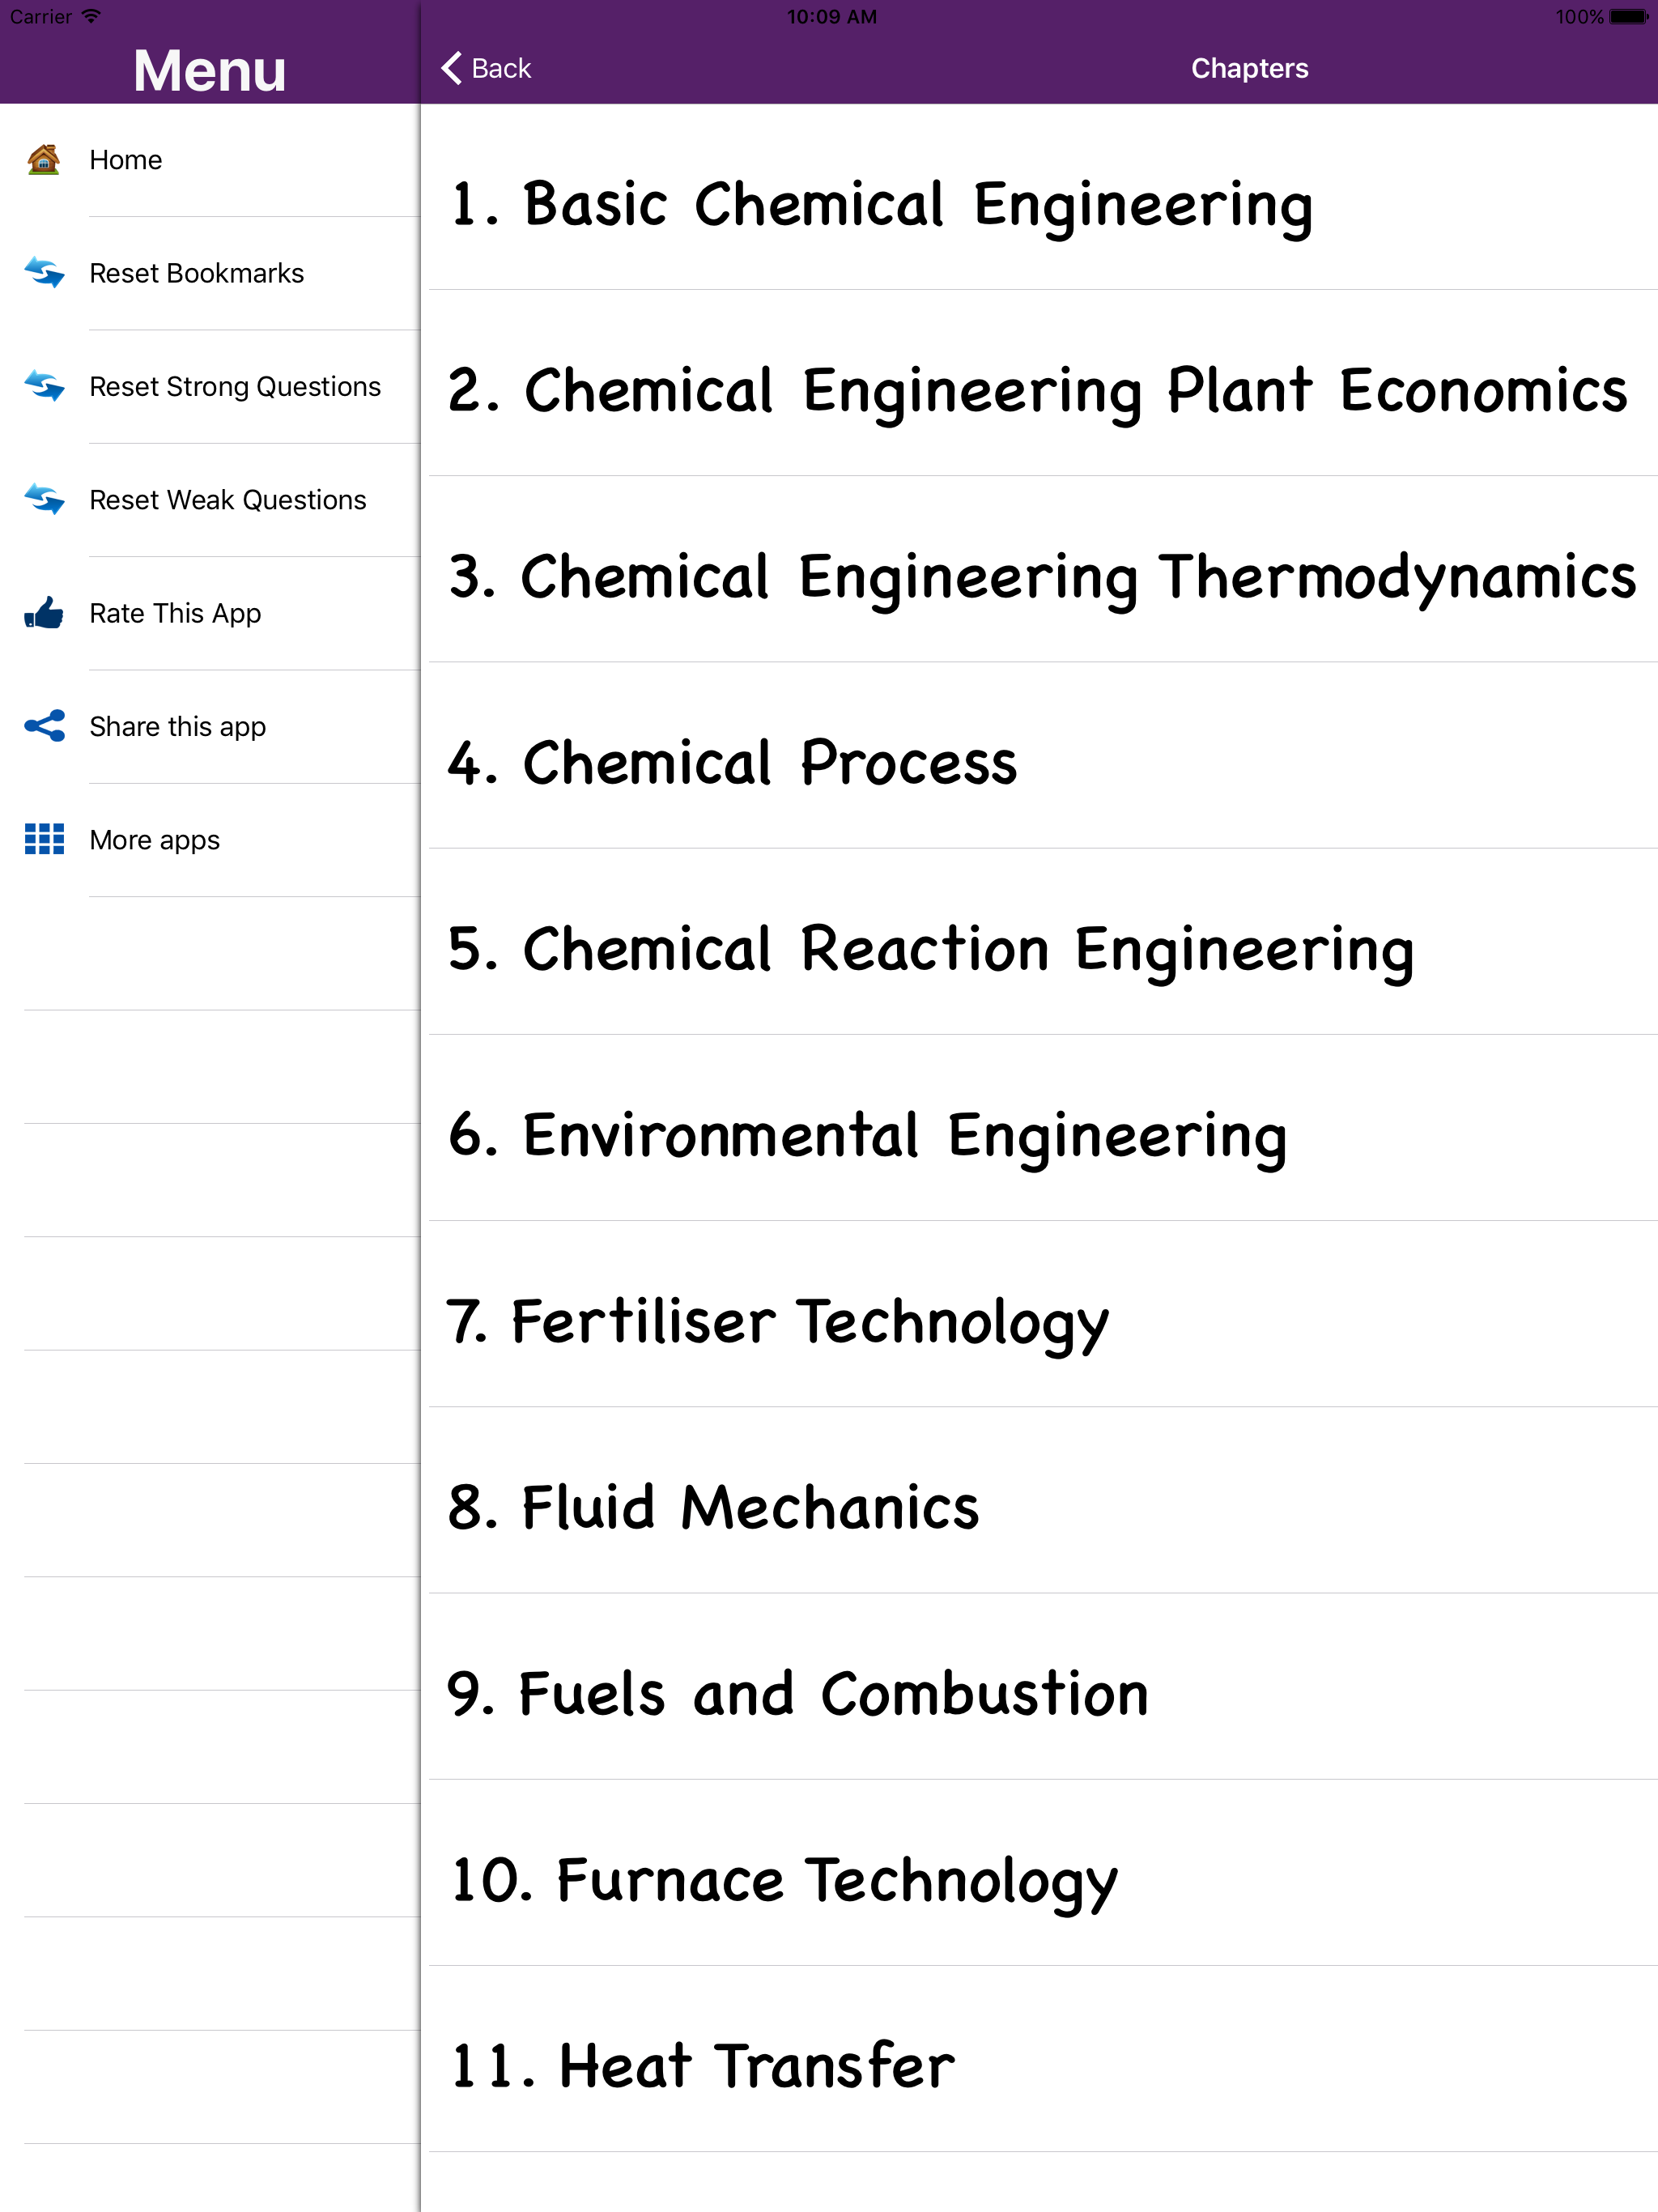1658x2212 pixels.
Task: Open Chemical Engineering Plant Economics chapter
Action: [1036, 391]
